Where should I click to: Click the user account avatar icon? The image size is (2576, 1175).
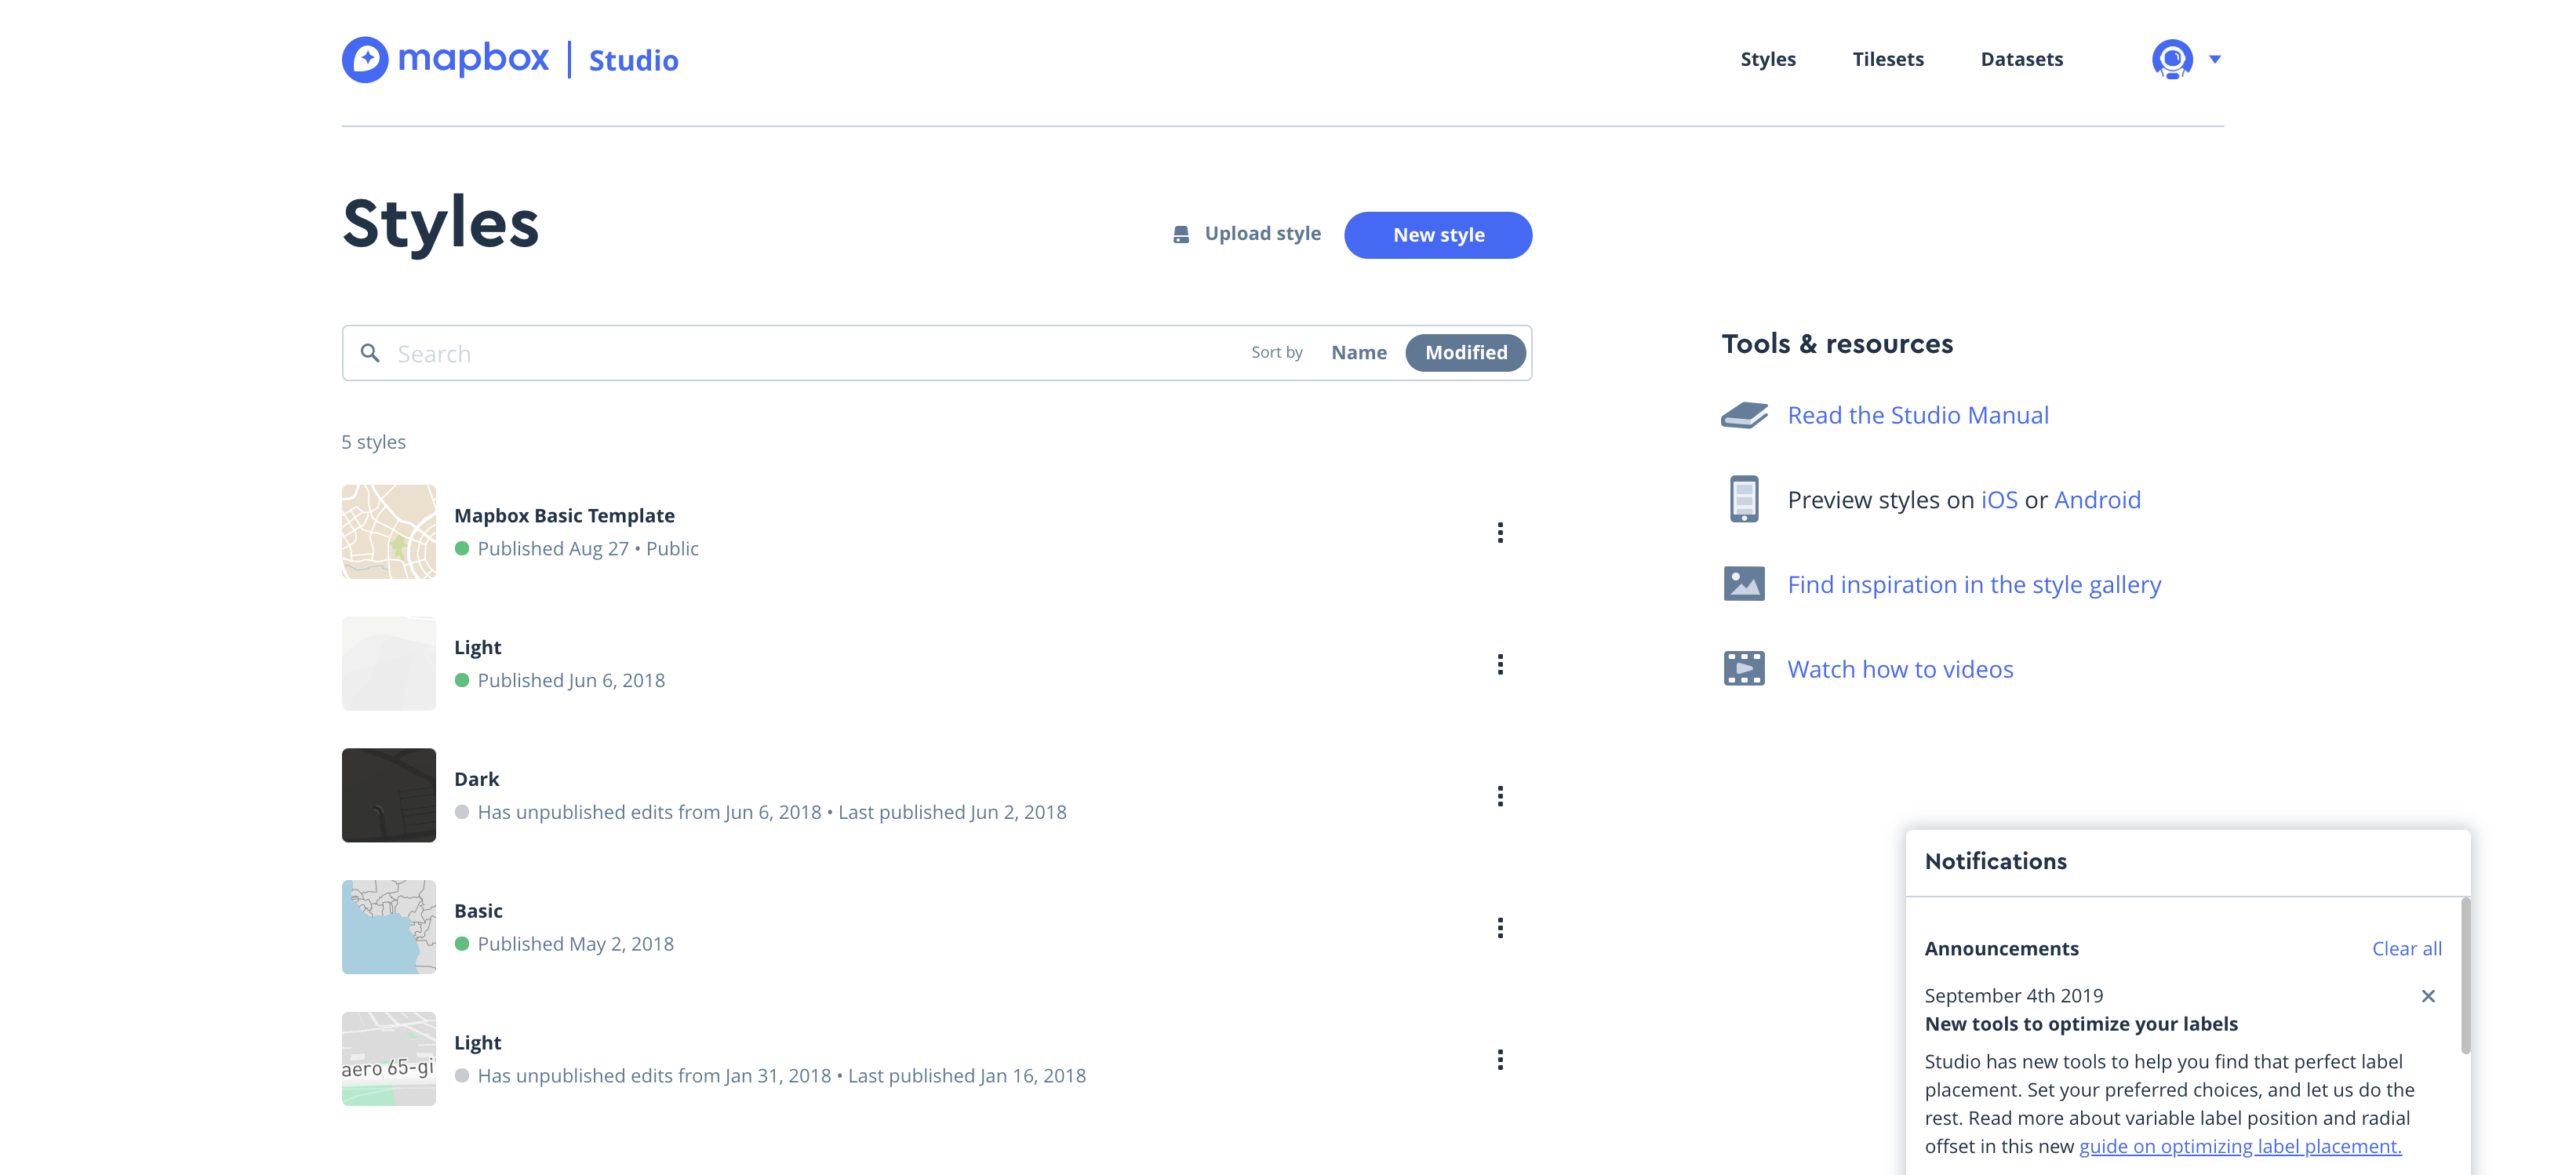(2171, 59)
